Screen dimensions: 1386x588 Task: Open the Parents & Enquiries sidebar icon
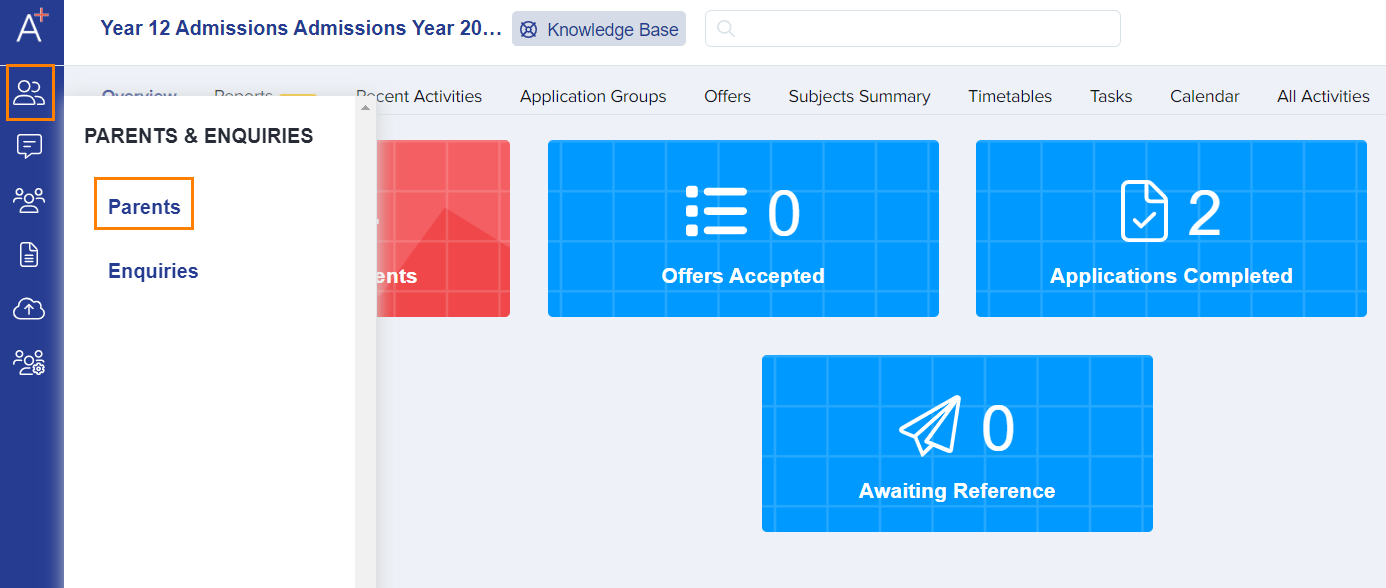[x=30, y=93]
